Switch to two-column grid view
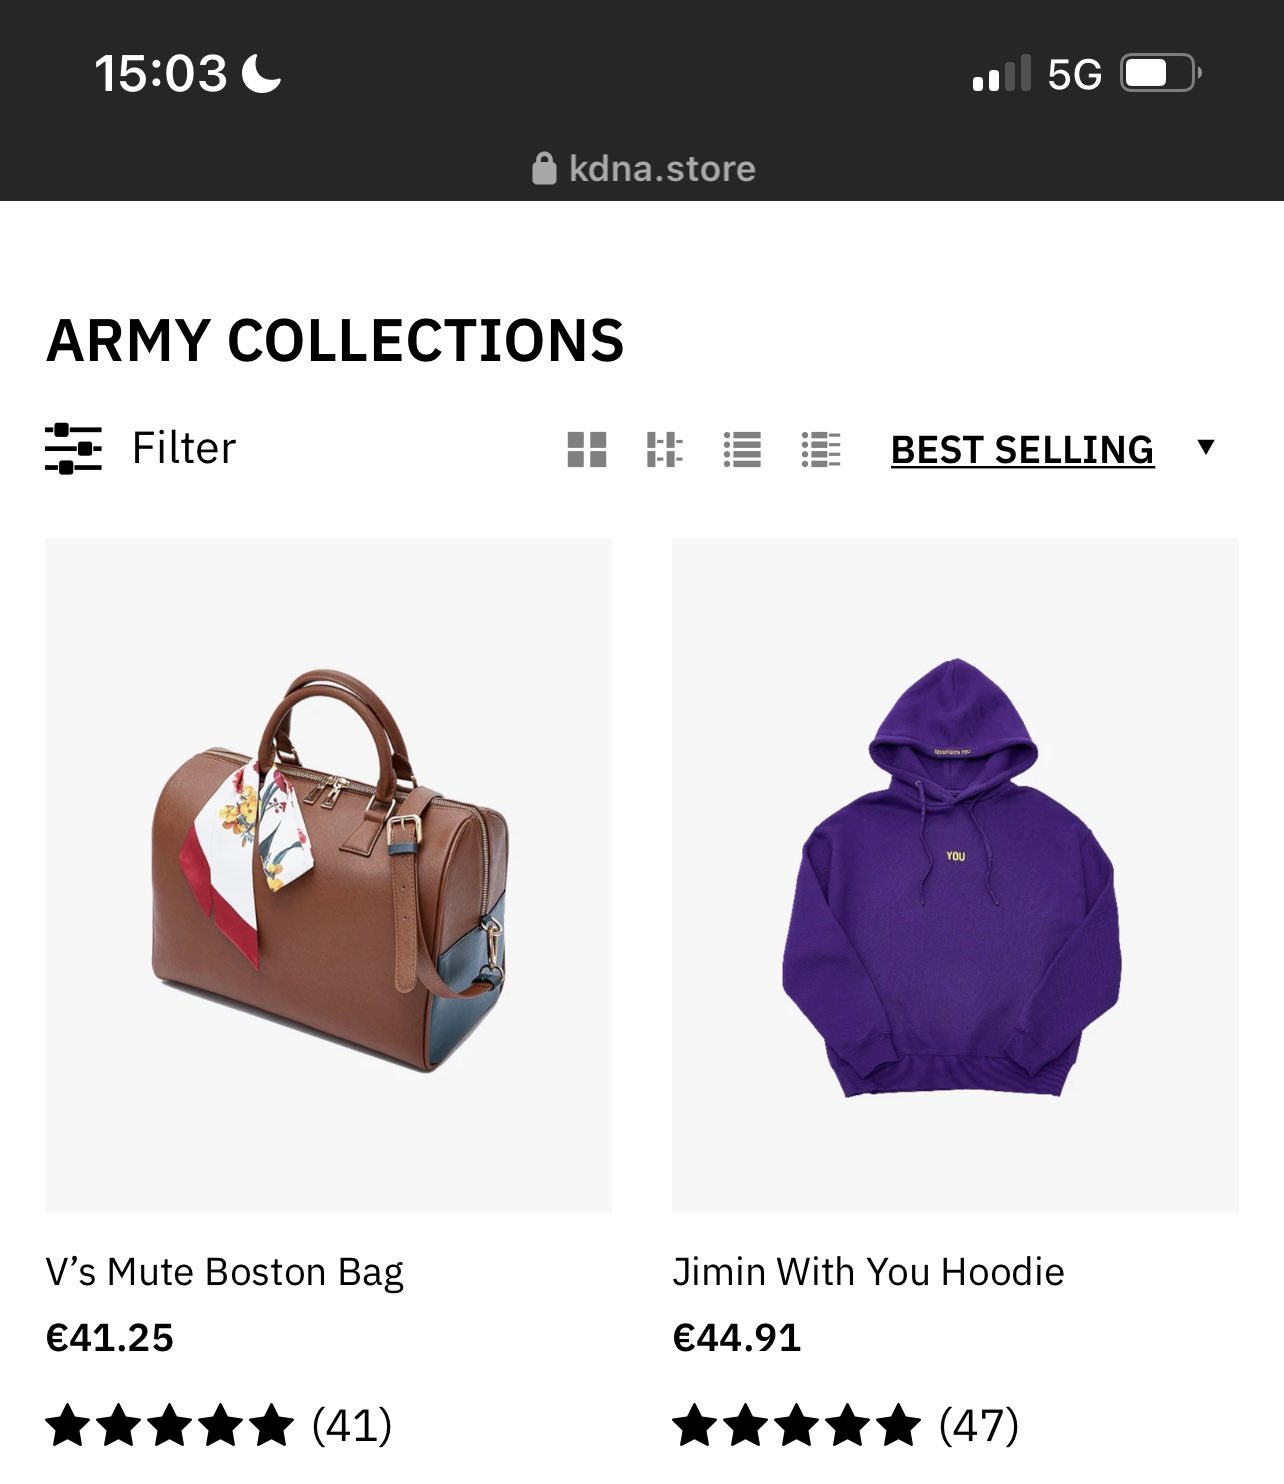Viewport: 1284px width, 1484px height. (x=587, y=450)
